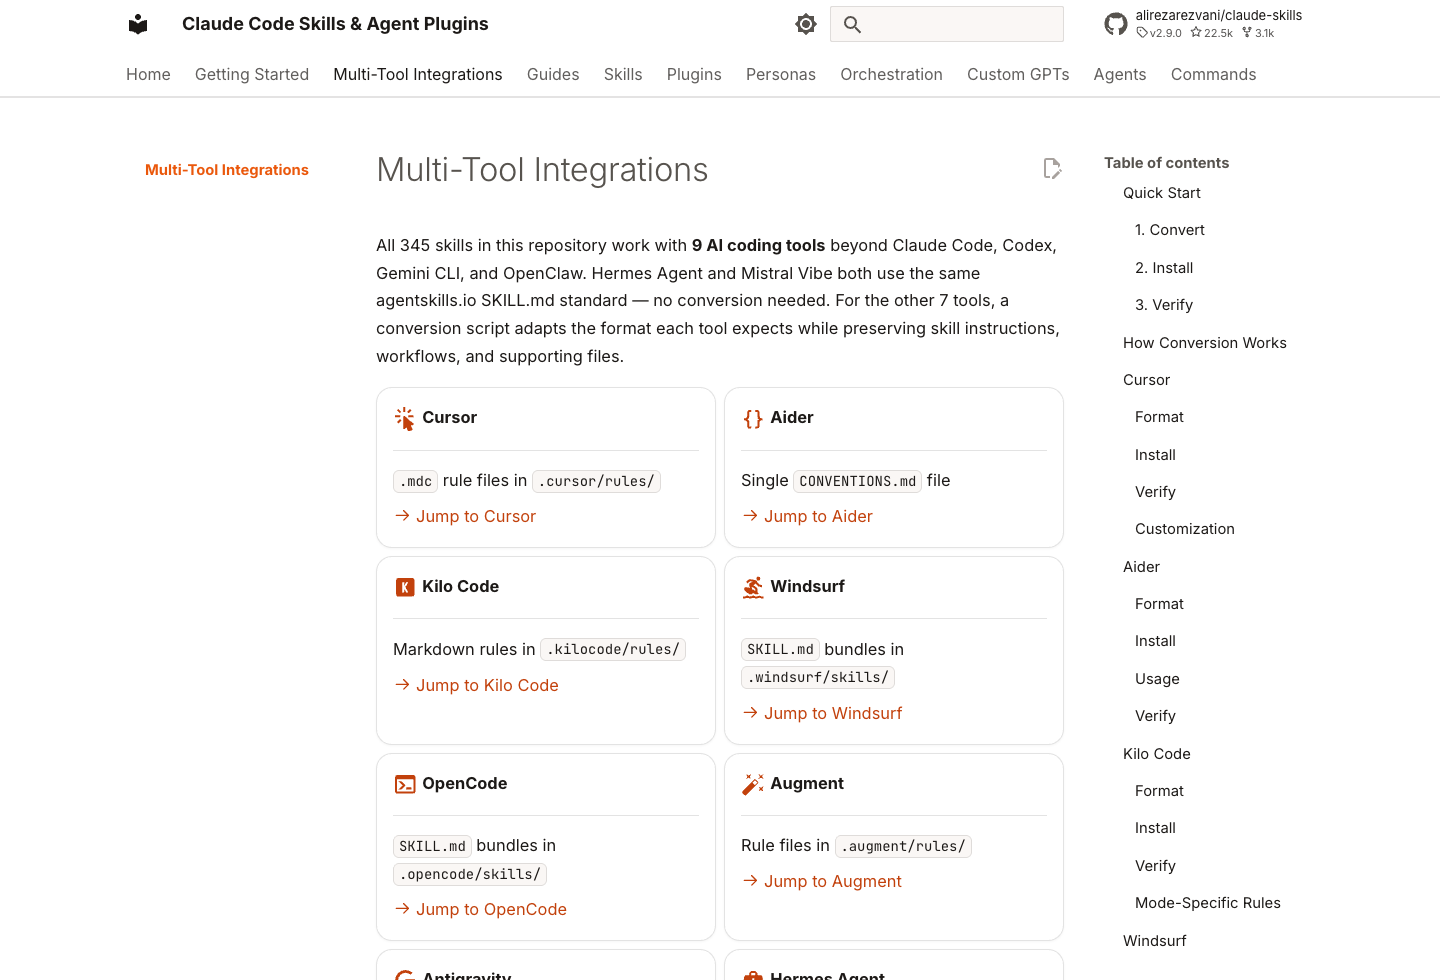Viewport: 1440px width, 980px height.
Task: Click the Cursor card icon
Action: (x=404, y=418)
